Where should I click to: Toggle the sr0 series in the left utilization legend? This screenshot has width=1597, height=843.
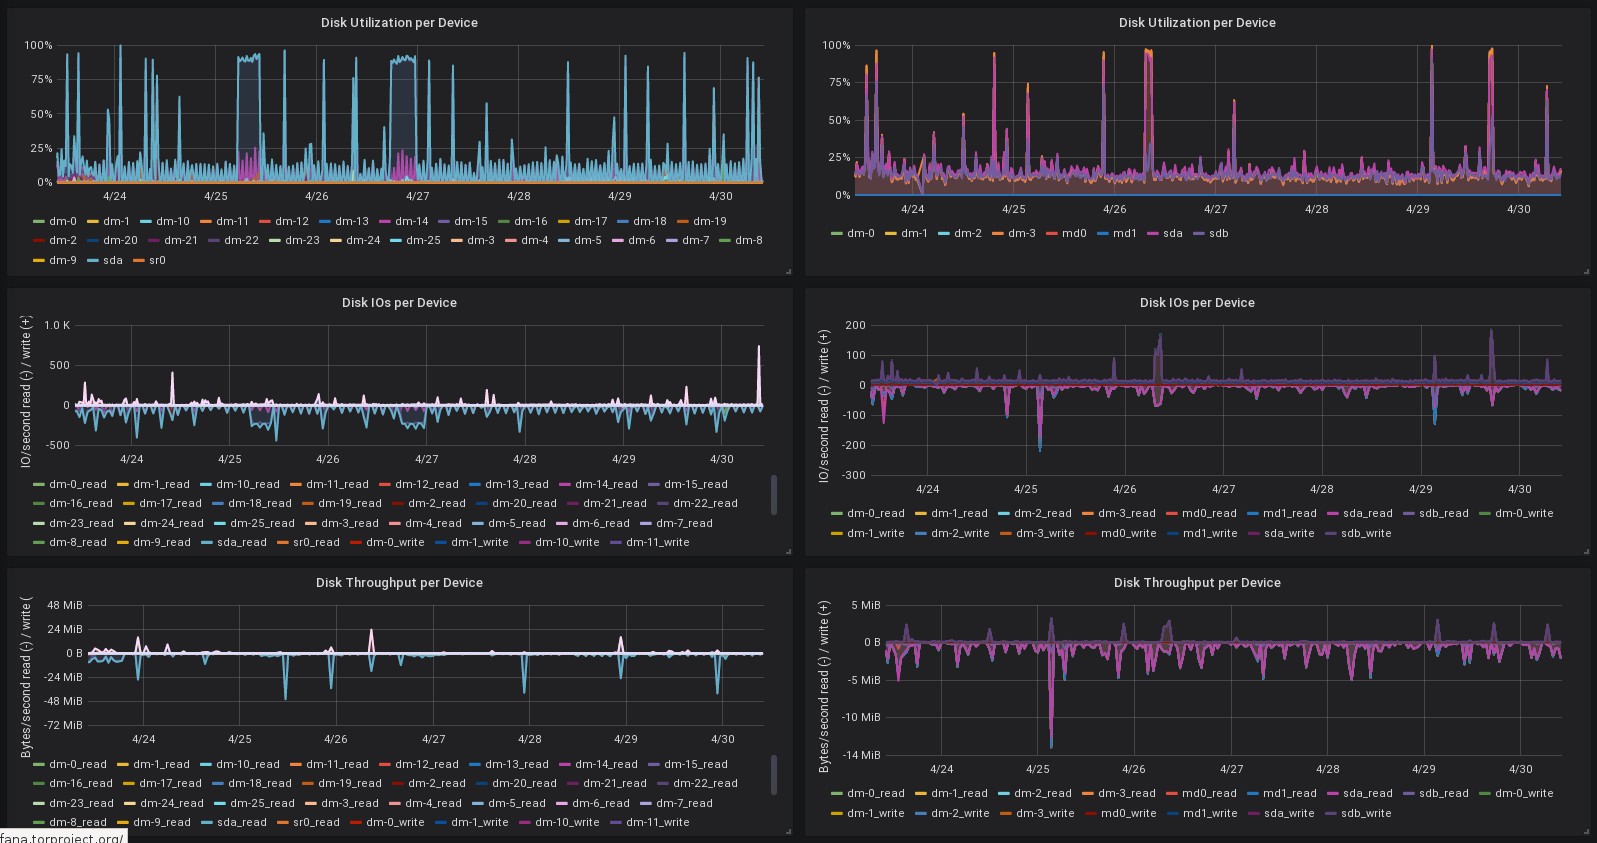(157, 261)
